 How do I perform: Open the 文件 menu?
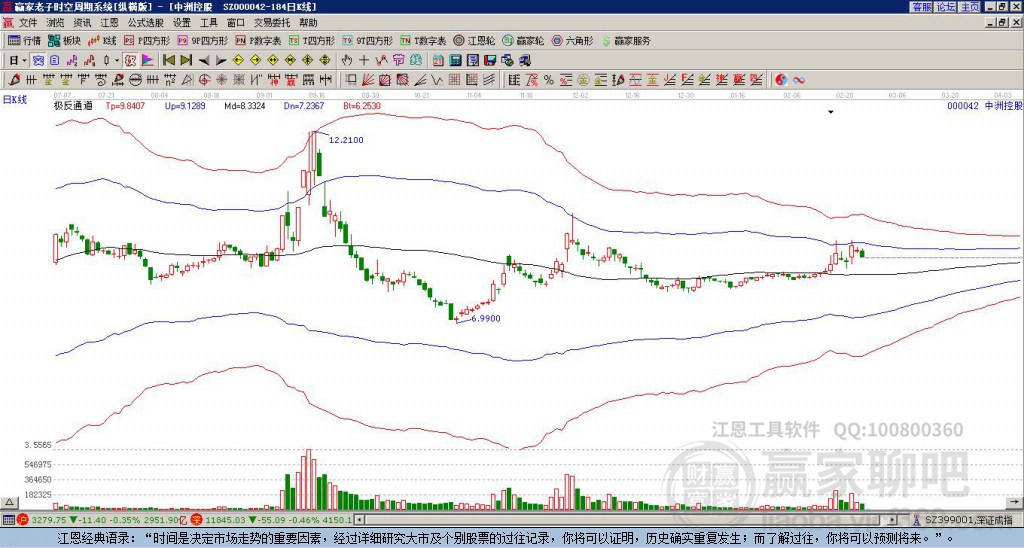(x=28, y=23)
